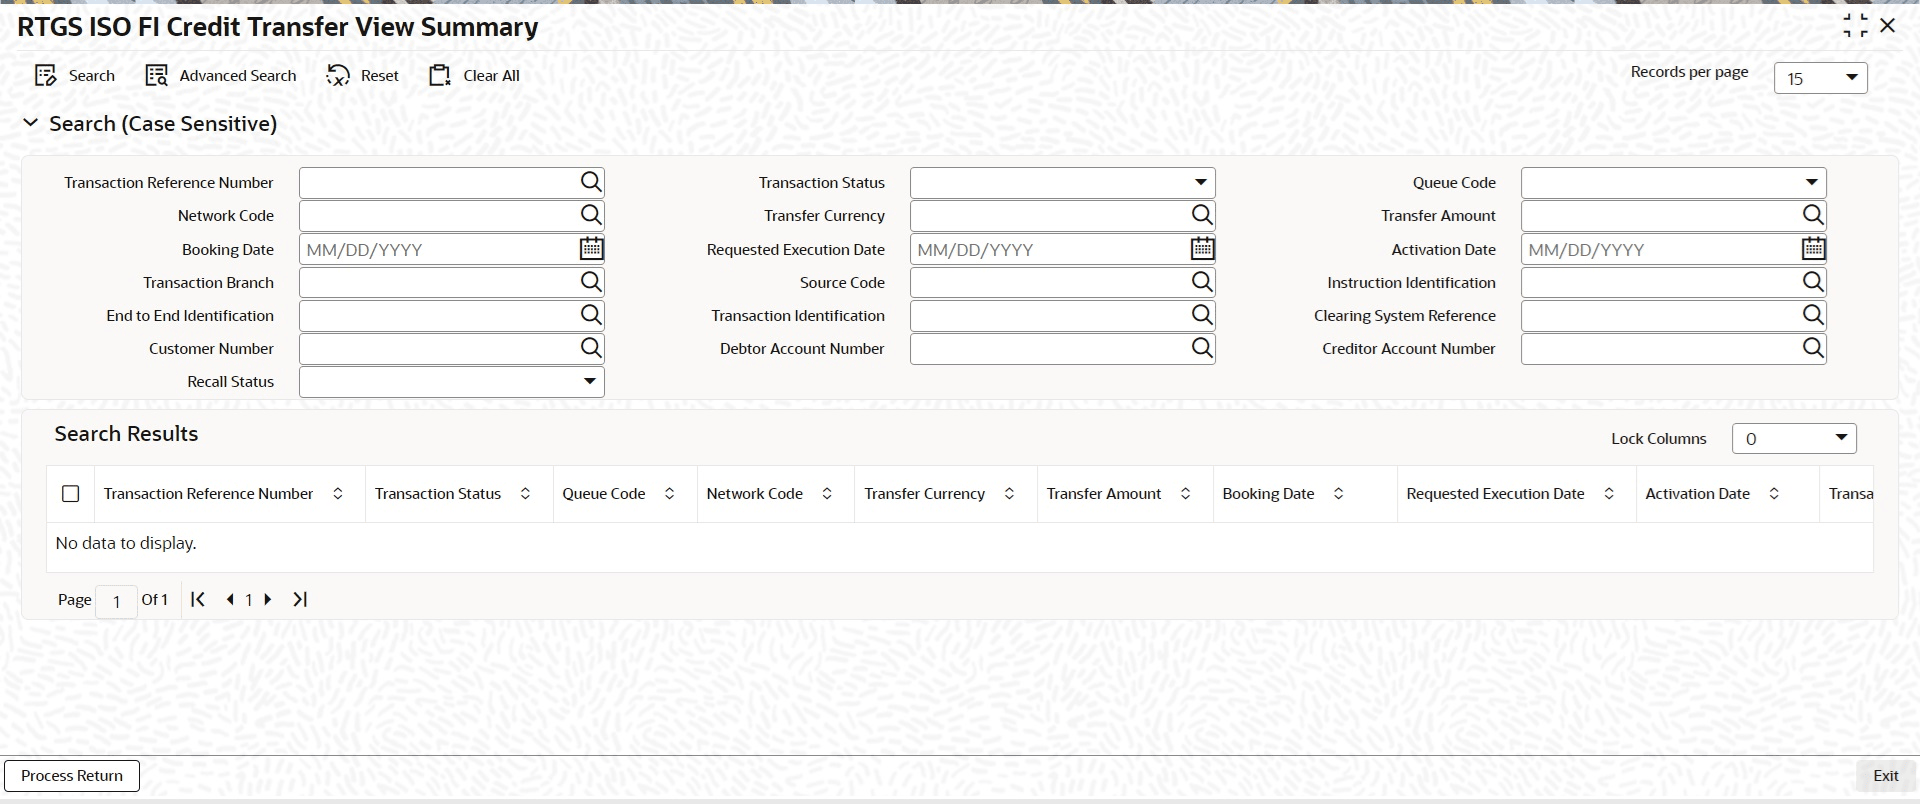Screen dimensions: 1920x804
Task: Click the Page number input box
Action: click(x=116, y=601)
